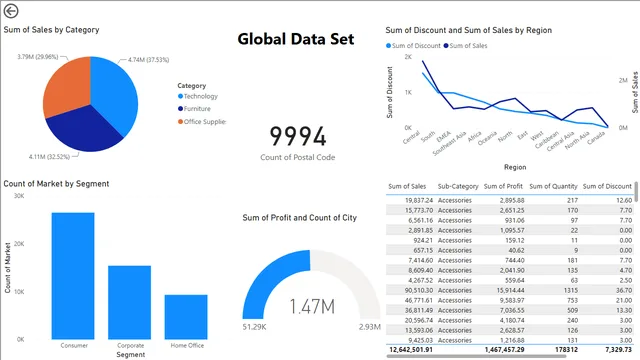Click the 9,583.97 profit cell
This screenshot has width=640, height=360.
(512, 300)
